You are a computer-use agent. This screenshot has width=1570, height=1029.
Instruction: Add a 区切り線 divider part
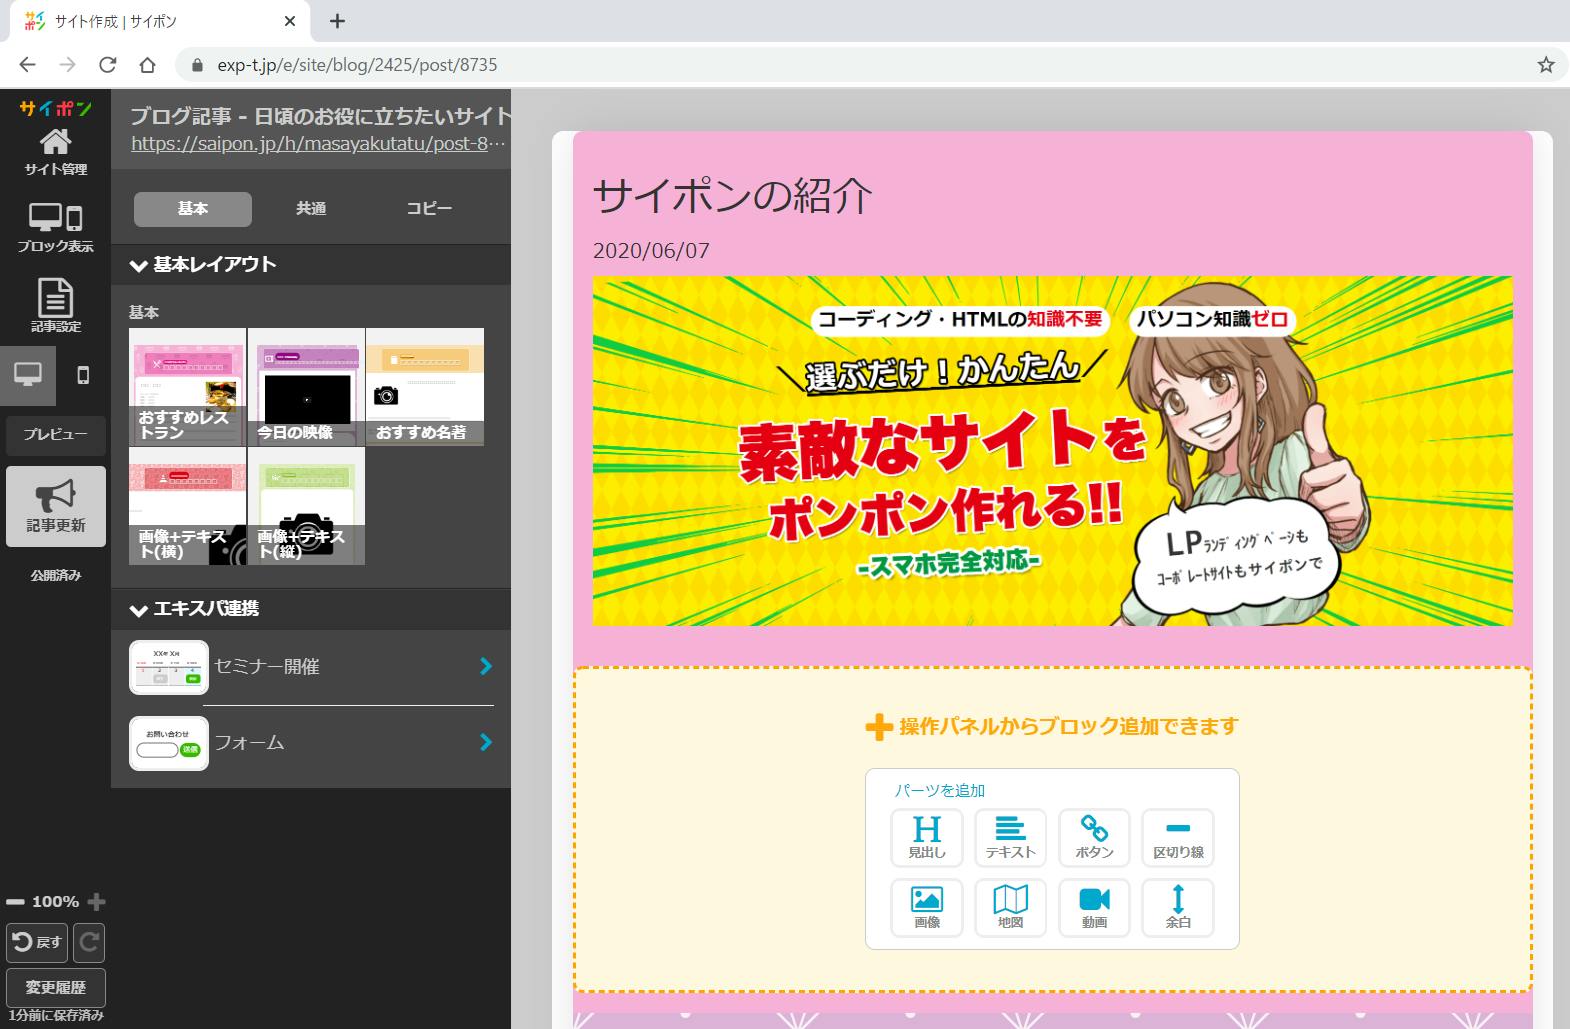pos(1177,837)
